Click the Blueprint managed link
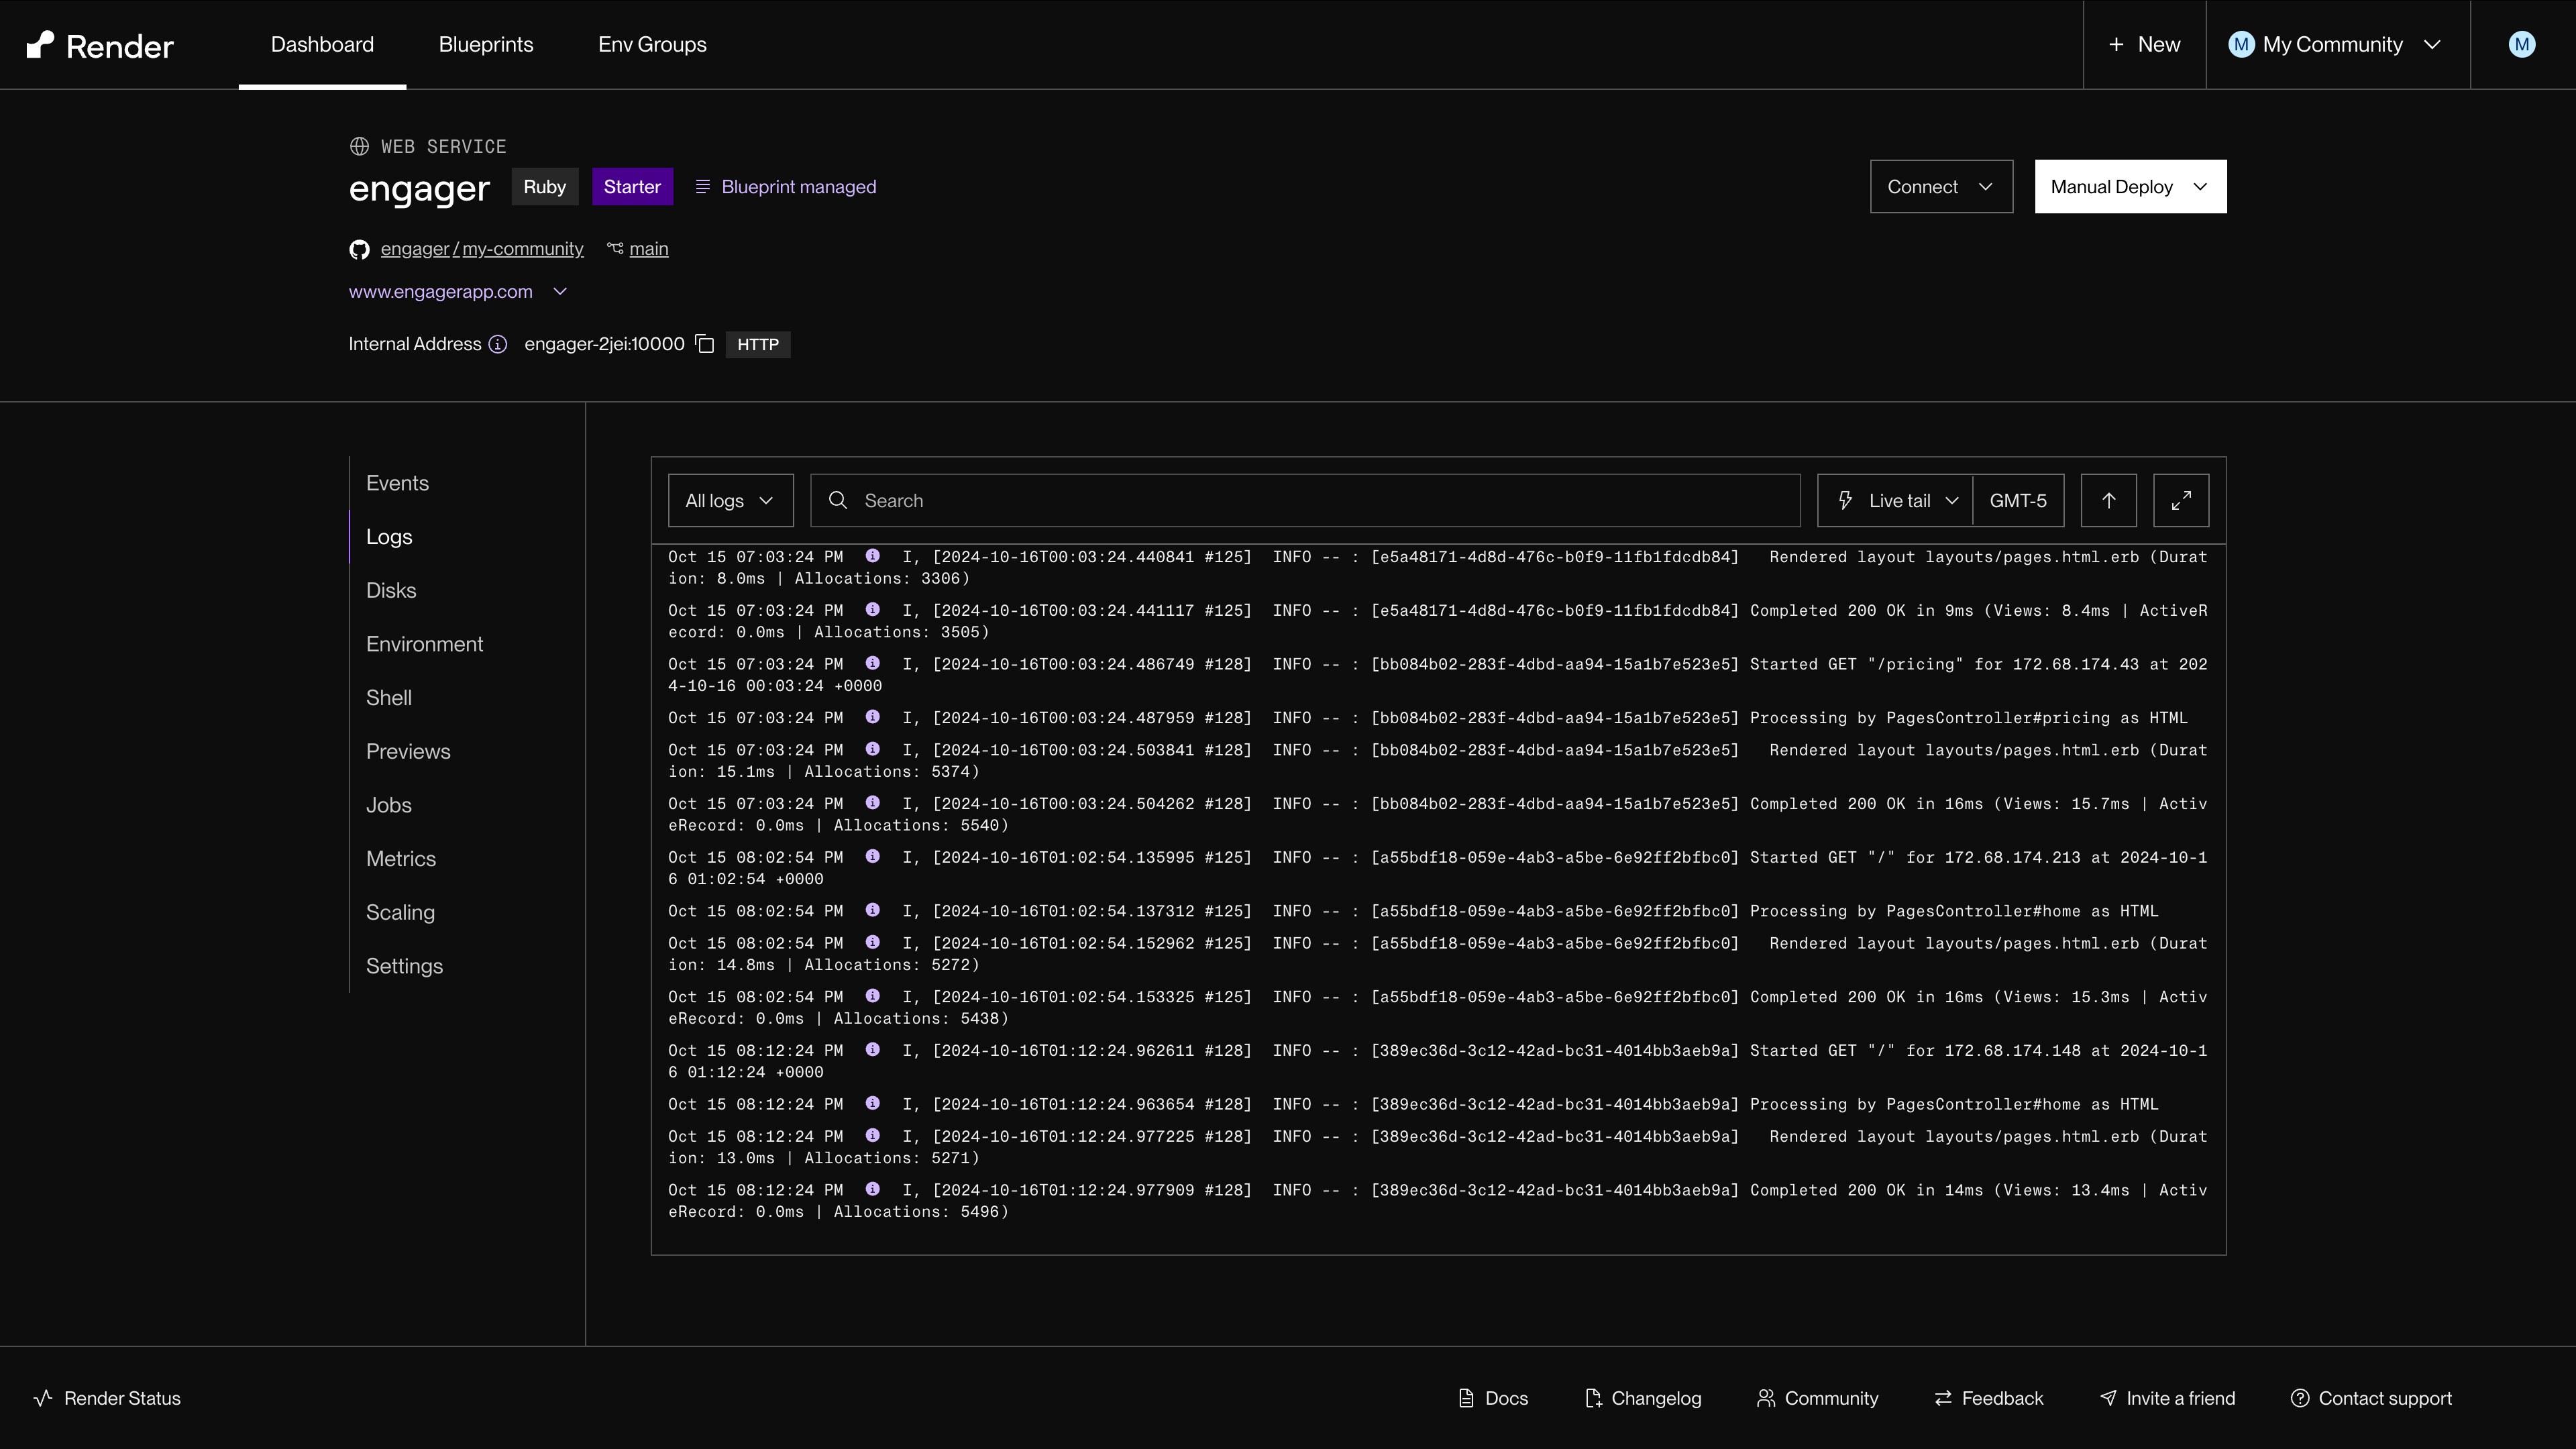Viewport: 2576px width, 1449px height. [x=798, y=187]
